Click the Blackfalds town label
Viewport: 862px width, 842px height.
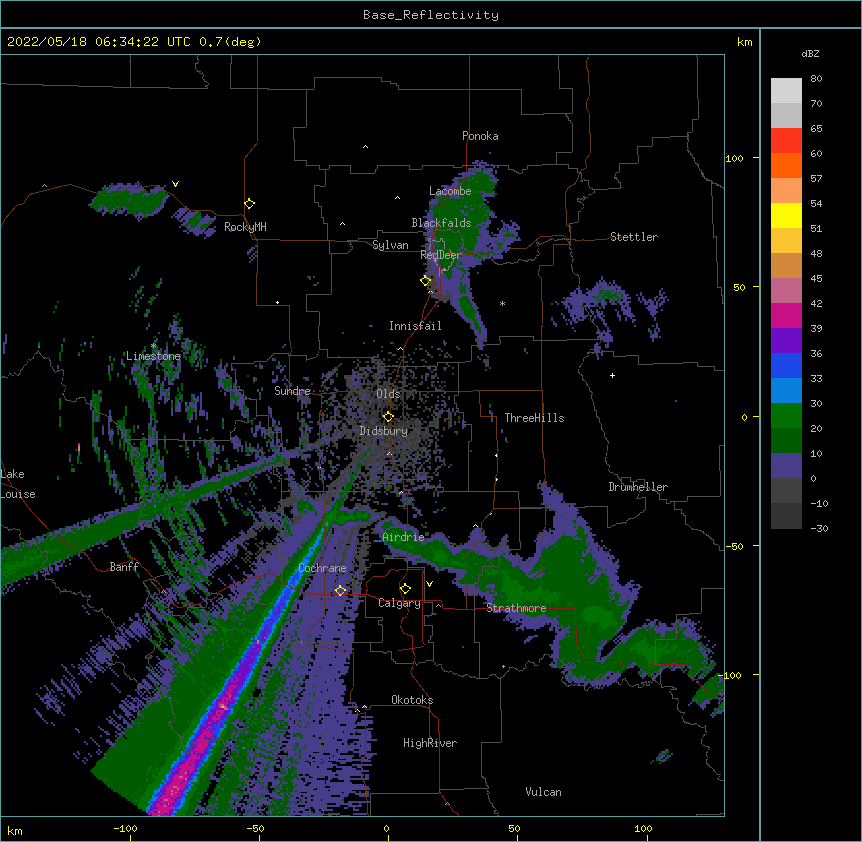(x=441, y=223)
